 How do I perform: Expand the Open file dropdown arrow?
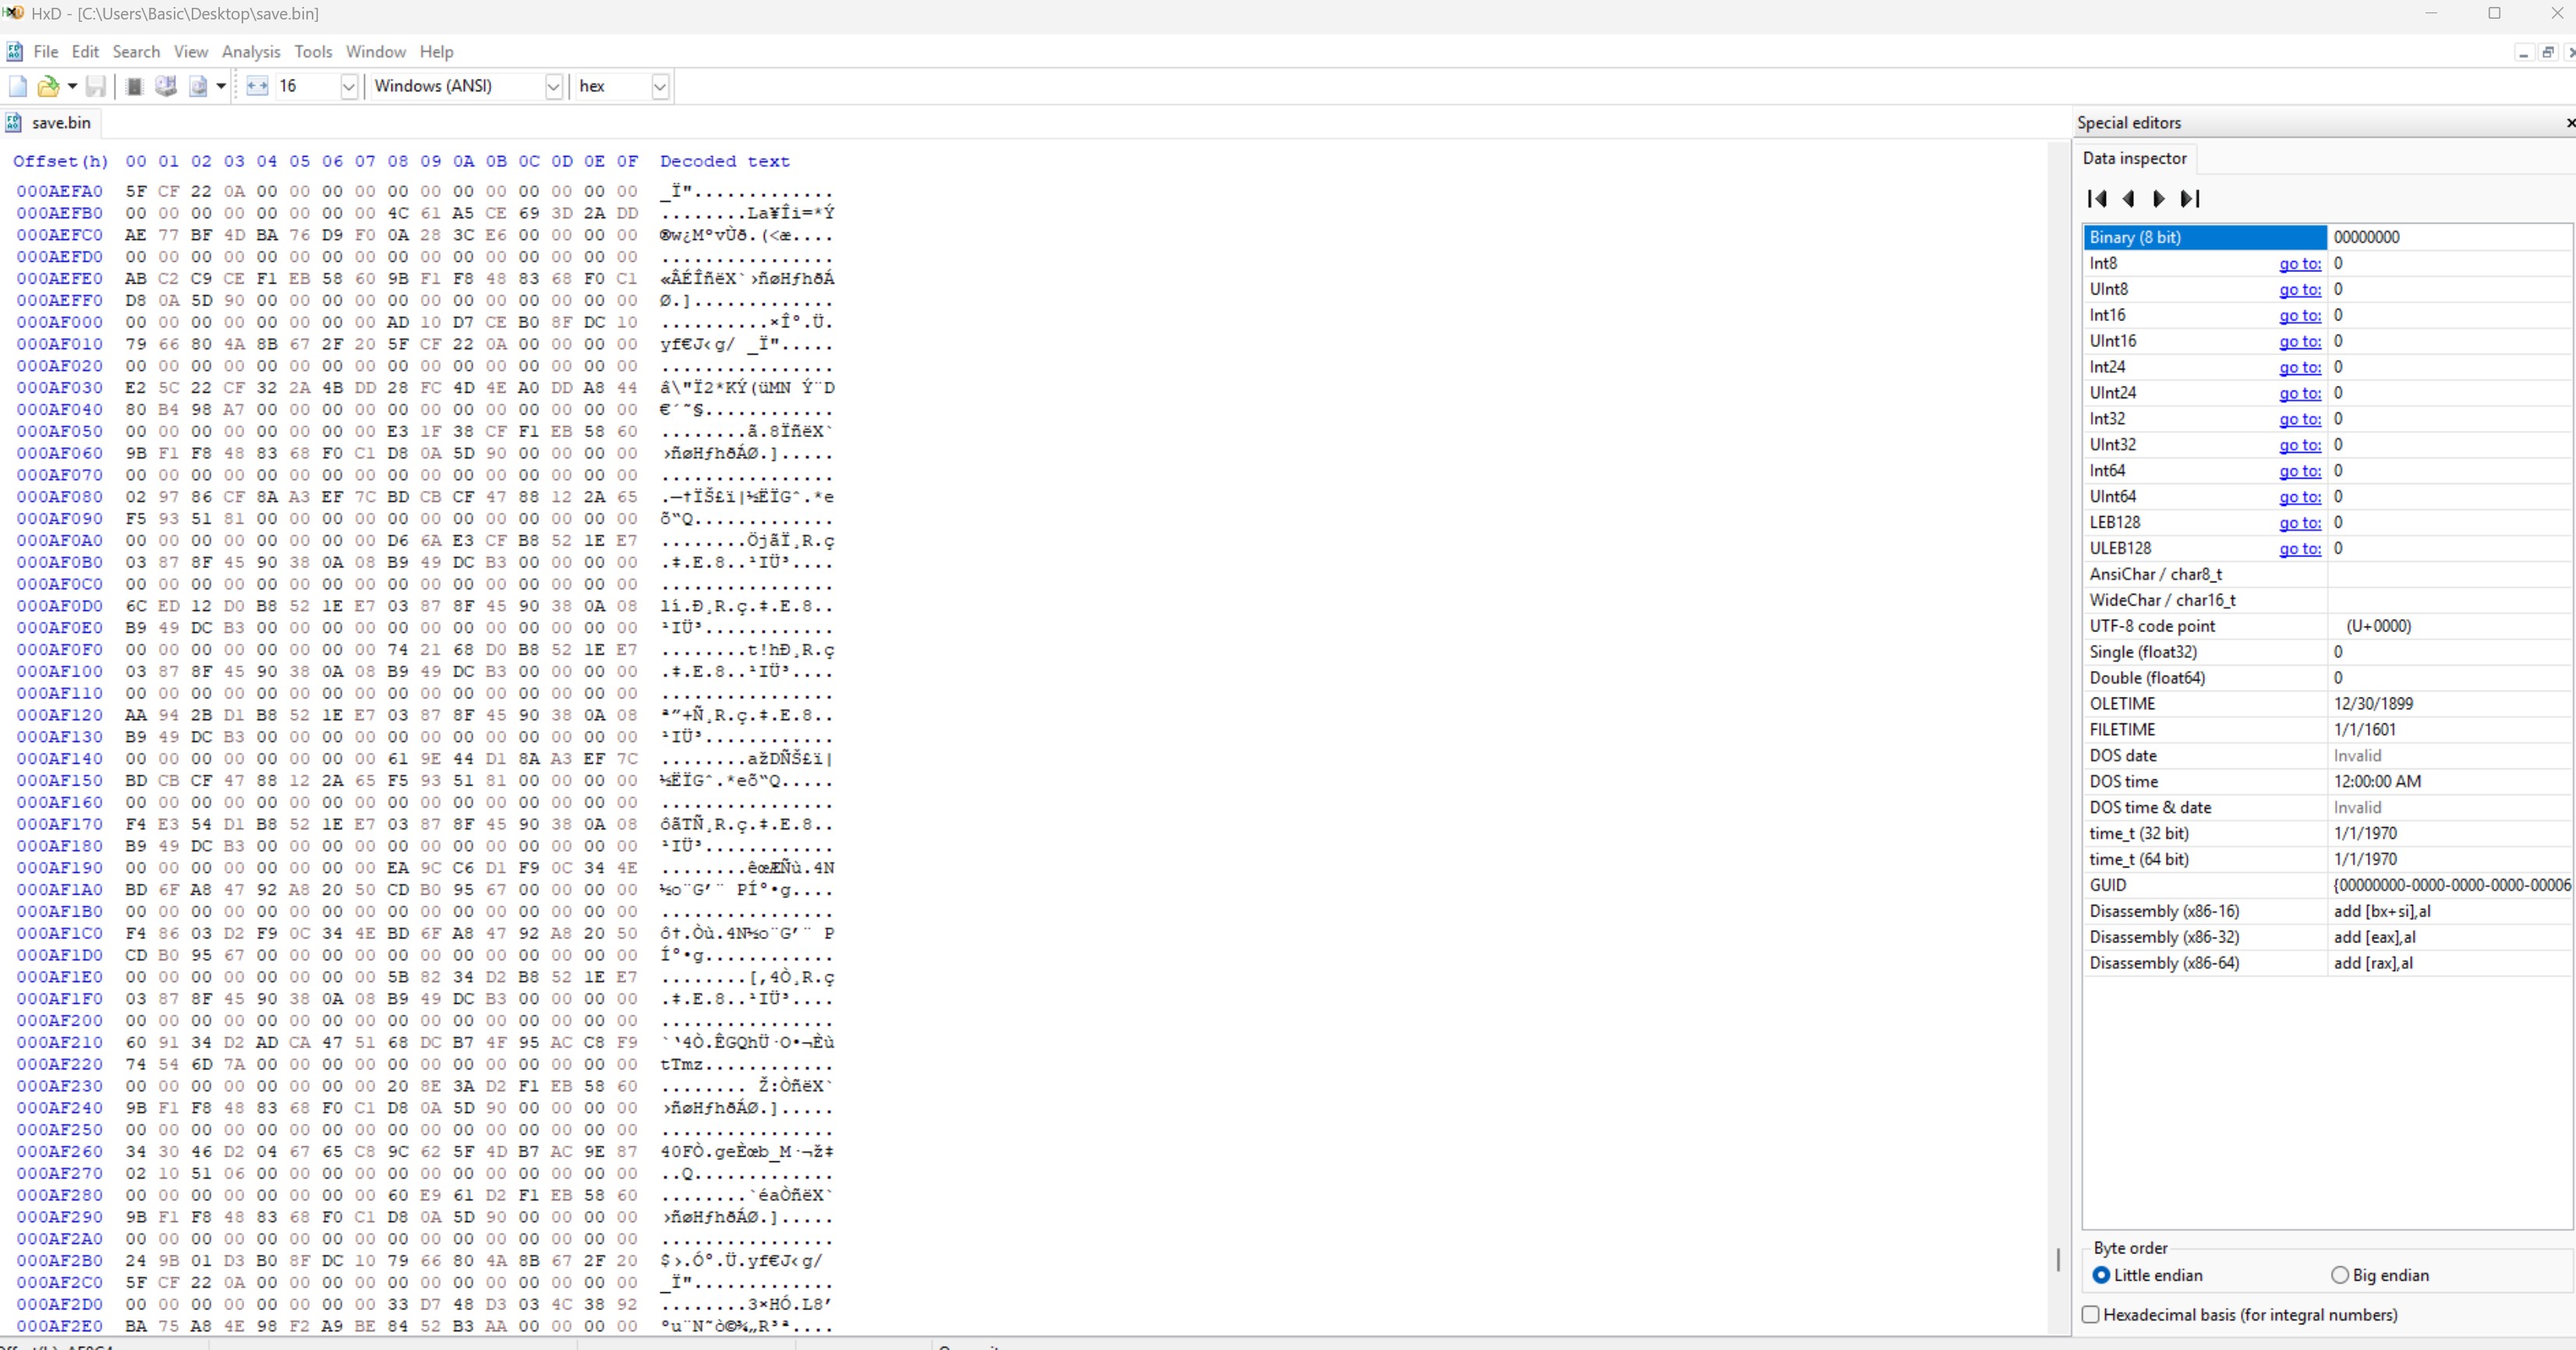[x=72, y=86]
